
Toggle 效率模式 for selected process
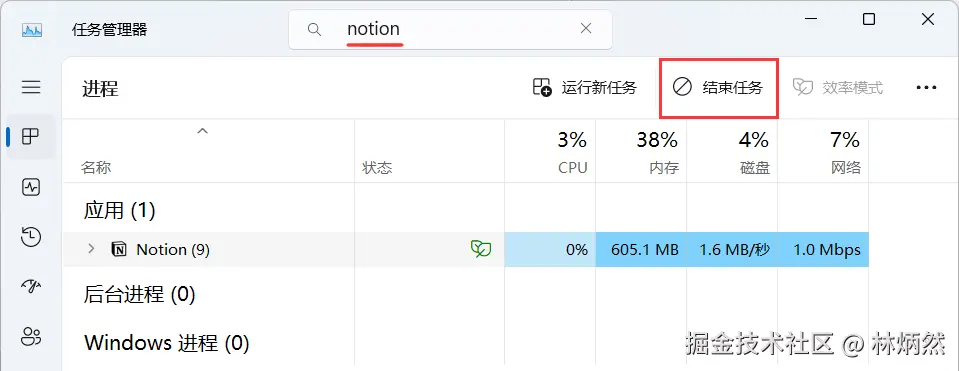tap(837, 88)
